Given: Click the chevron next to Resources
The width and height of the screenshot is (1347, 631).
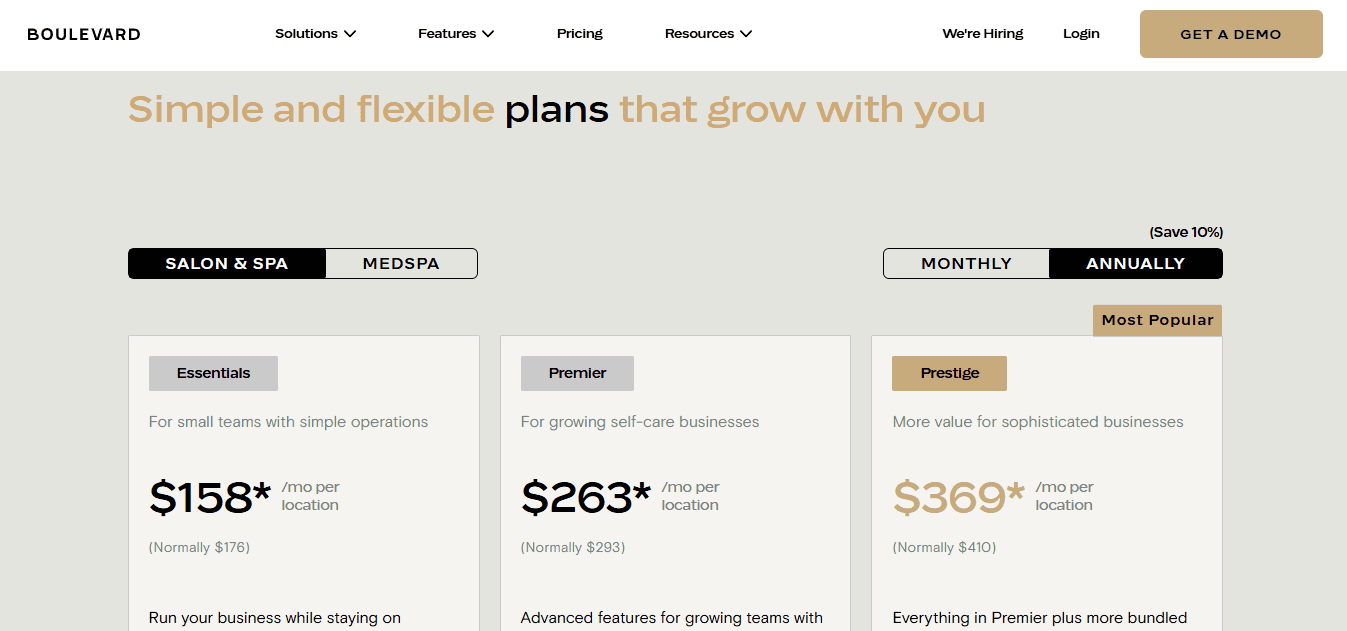Looking at the screenshot, I should click(x=745, y=34).
